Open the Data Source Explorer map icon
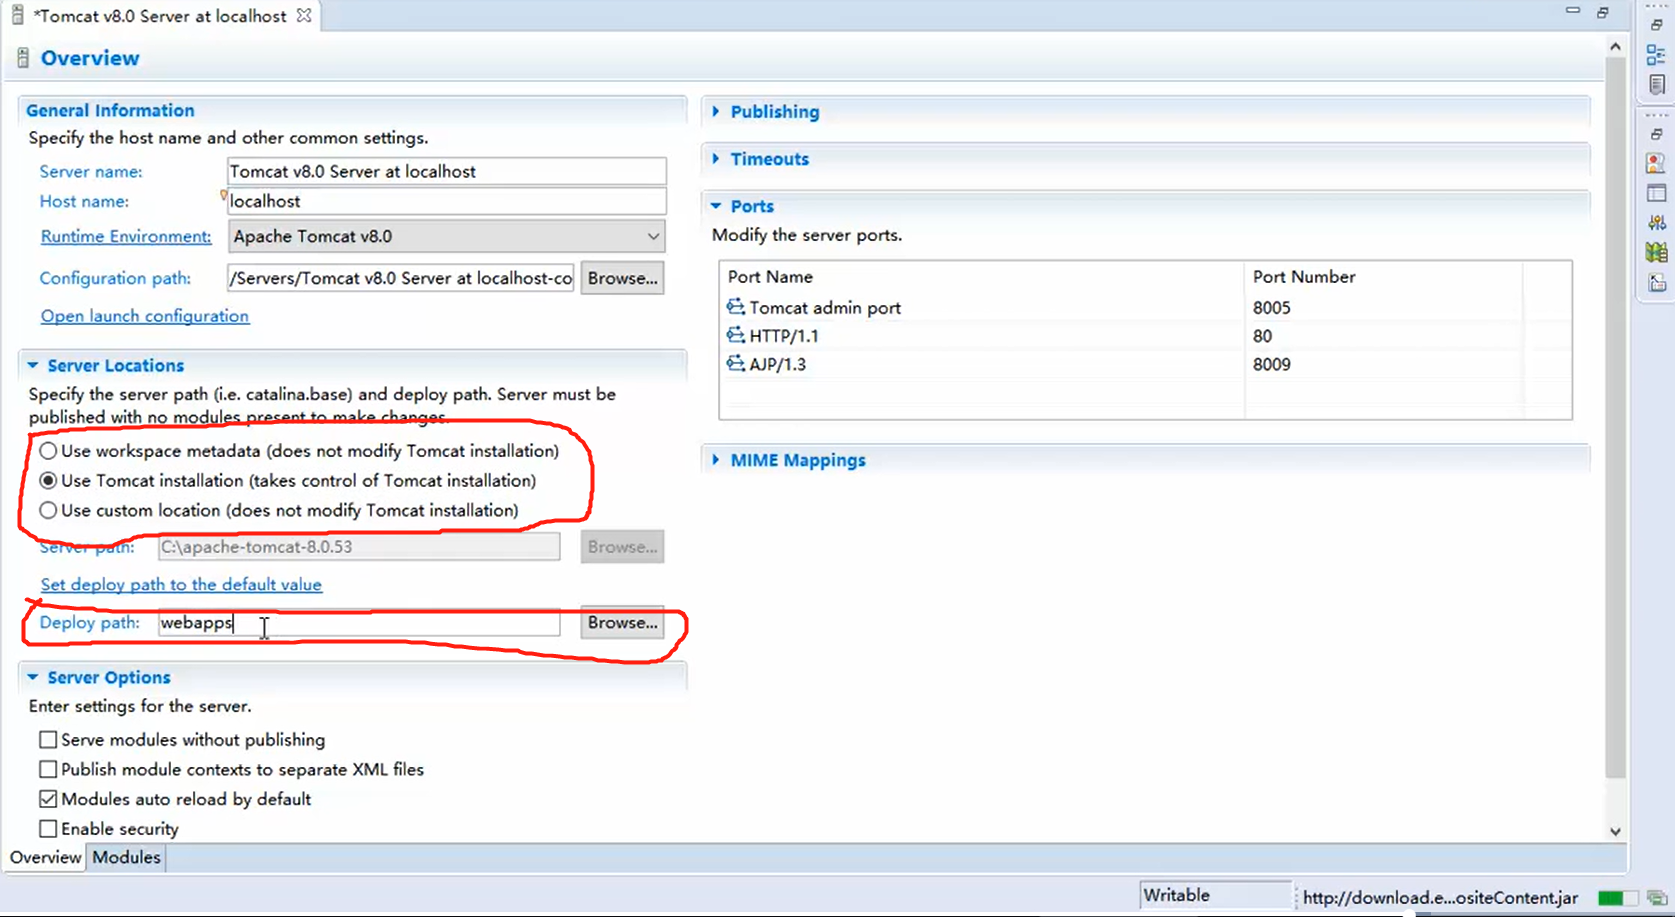The image size is (1675, 917). 1656,252
